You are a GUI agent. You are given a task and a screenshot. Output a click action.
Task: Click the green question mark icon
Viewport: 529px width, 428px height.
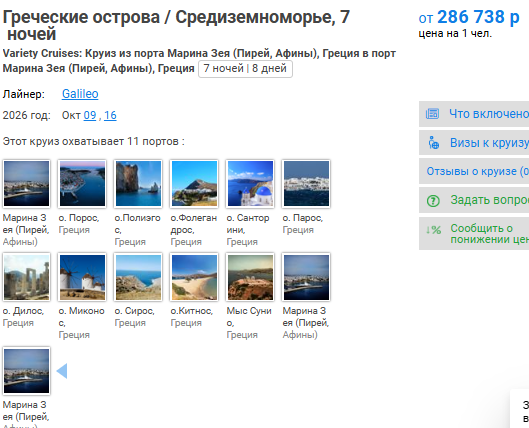(x=433, y=201)
